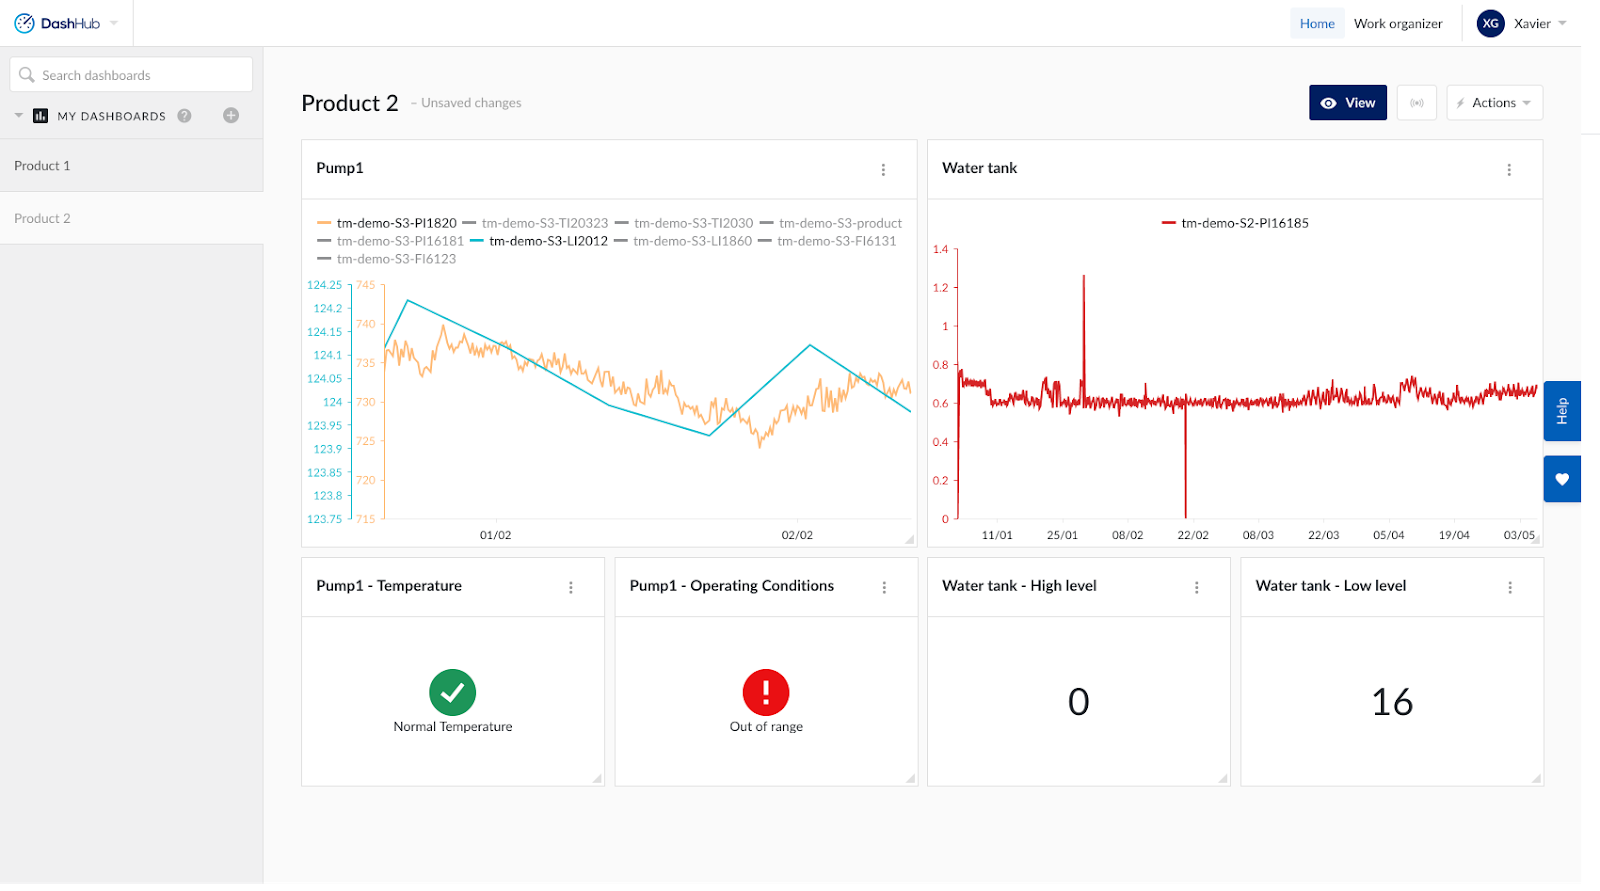Click the Search dashboards input field
The height and width of the screenshot is (891, 1600).
click(131, 75)
